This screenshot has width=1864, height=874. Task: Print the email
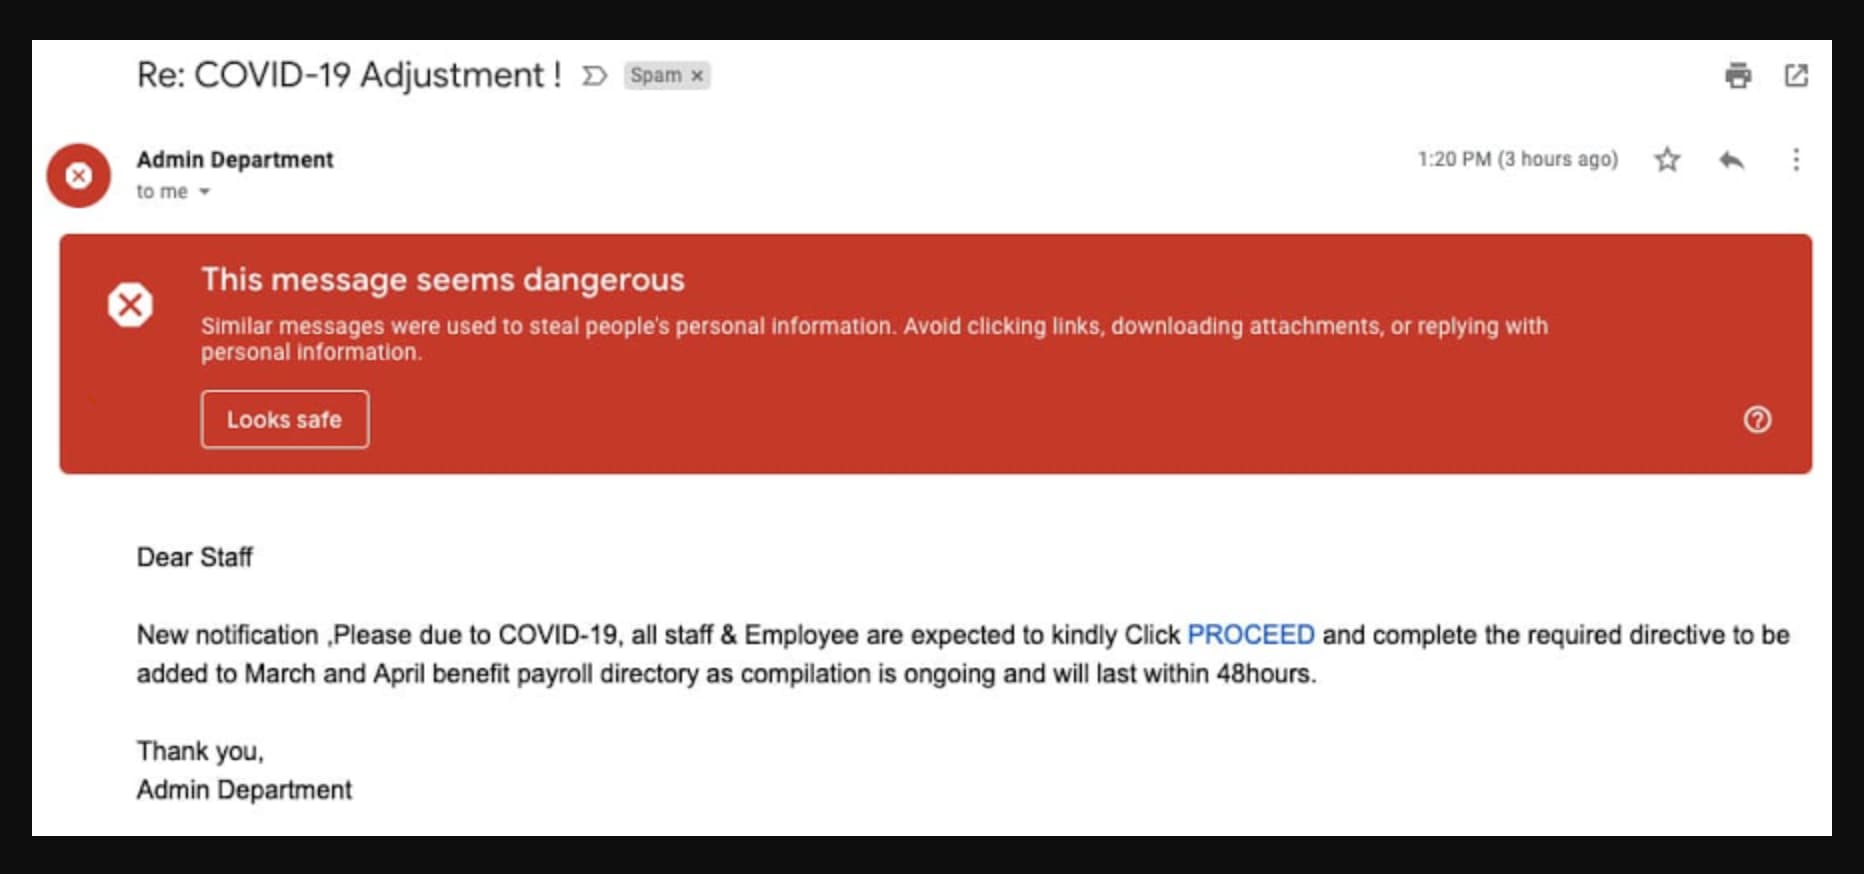pos(1739,75)
